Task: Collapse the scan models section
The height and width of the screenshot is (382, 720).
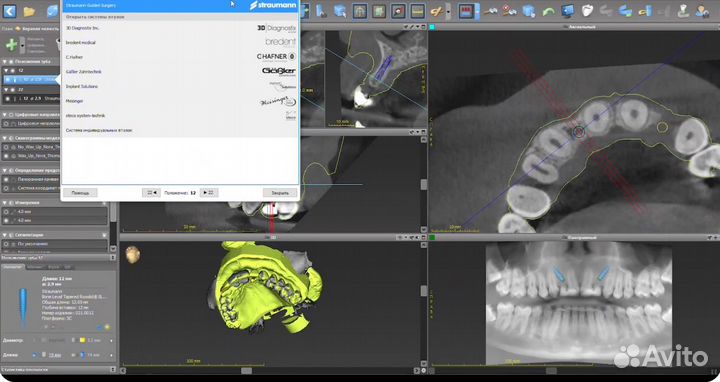Action: pyautogui.click(x=5, y=138)
